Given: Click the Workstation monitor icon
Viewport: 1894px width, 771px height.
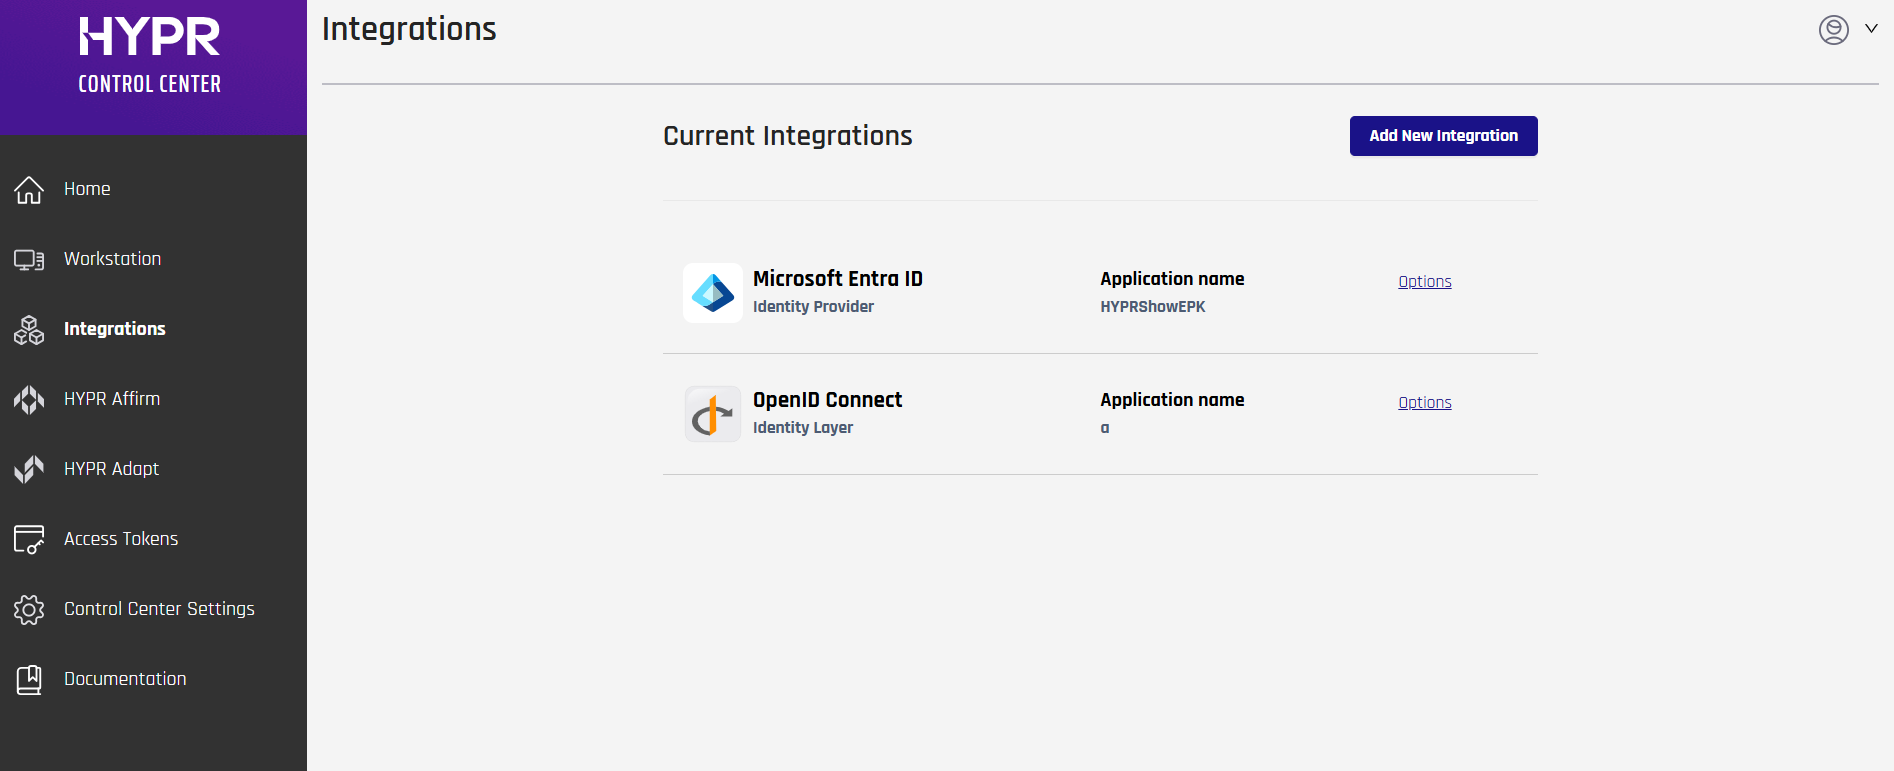Looking at the screenshot, I should click(x=29, y=260).
